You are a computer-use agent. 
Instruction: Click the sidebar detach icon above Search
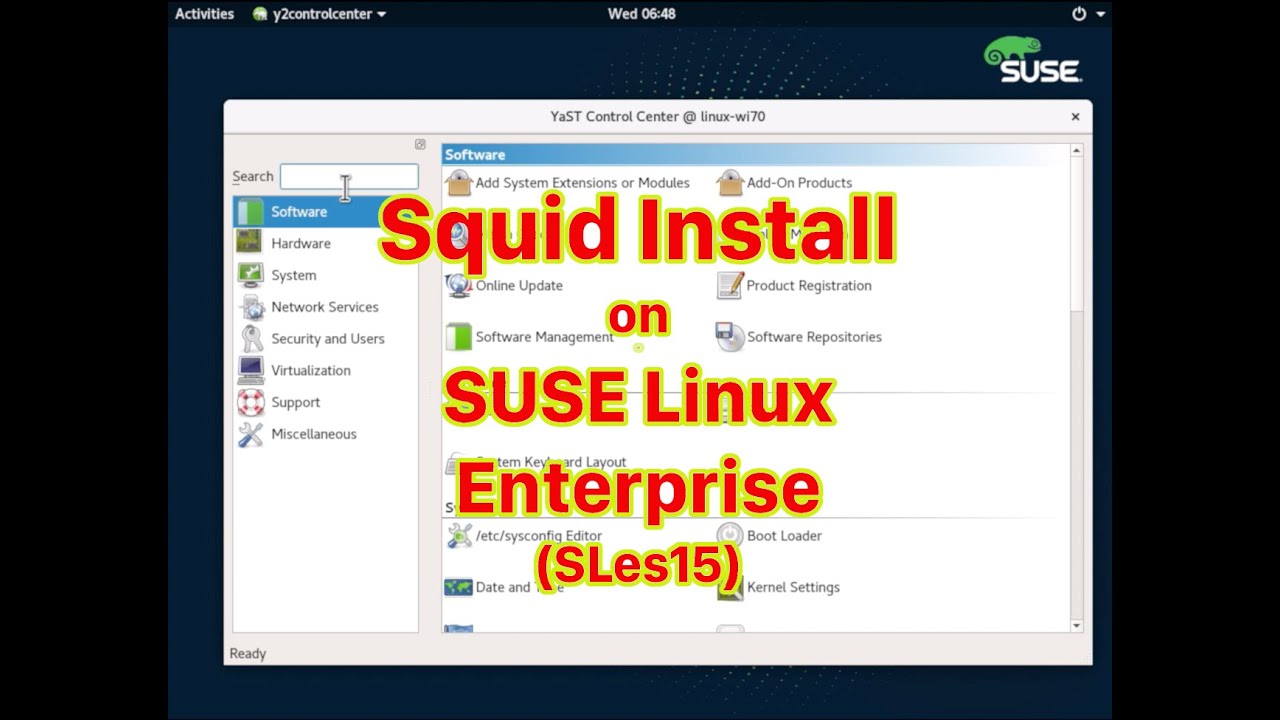click(x=420, y=144)
